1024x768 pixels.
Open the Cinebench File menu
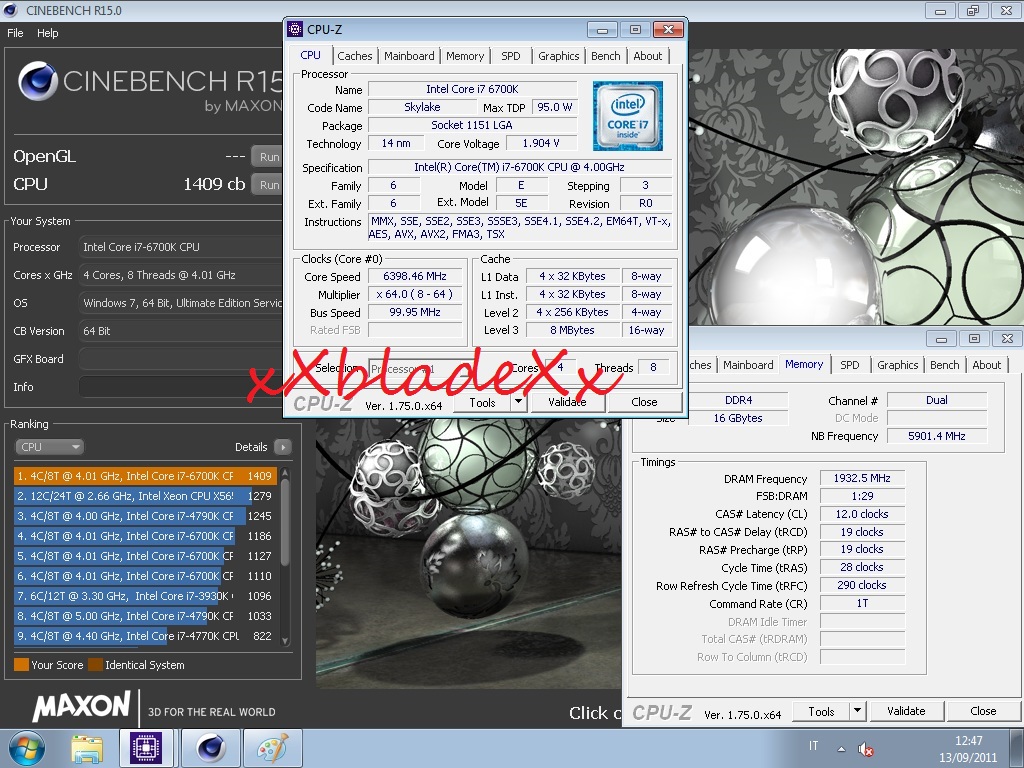15,33
